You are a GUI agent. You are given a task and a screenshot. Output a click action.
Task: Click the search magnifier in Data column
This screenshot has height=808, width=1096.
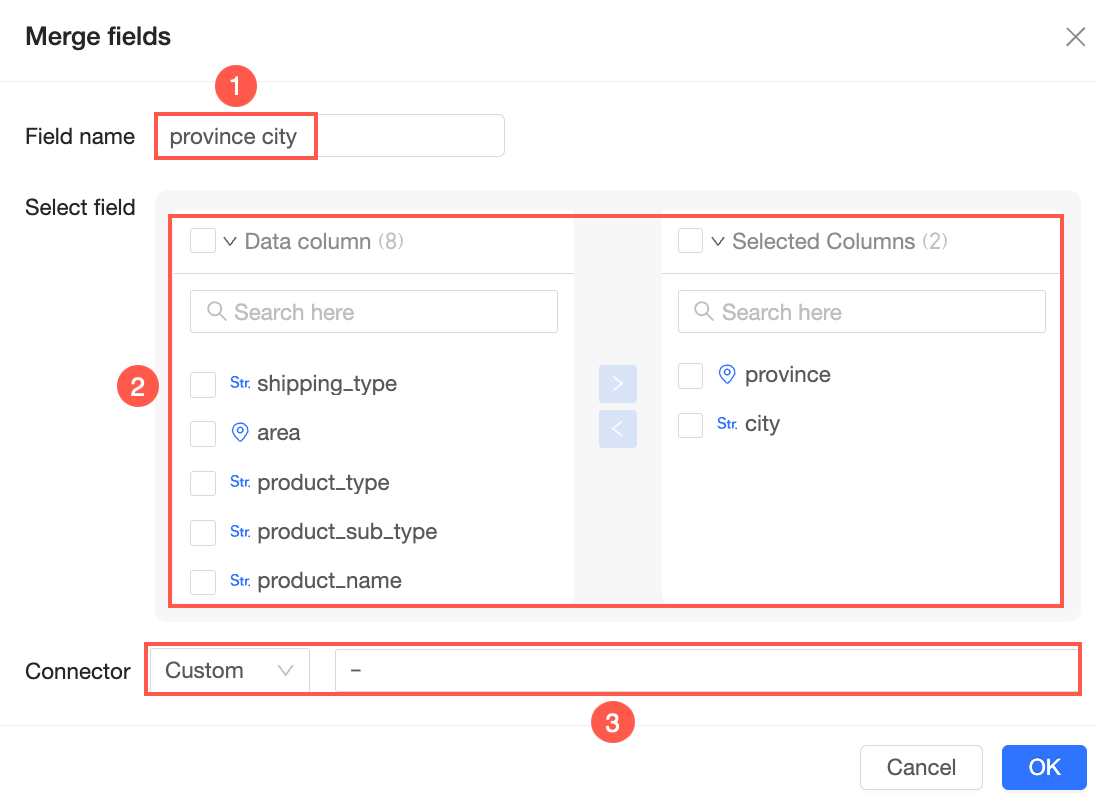[216, 312]
